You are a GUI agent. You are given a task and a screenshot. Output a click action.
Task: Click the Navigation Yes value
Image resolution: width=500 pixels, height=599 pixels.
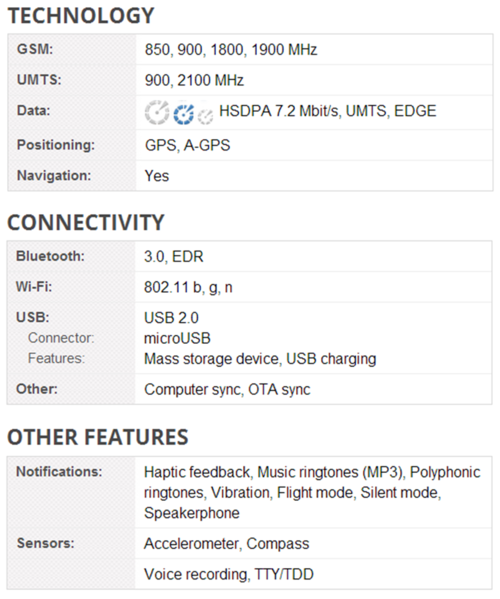[157, 176]
